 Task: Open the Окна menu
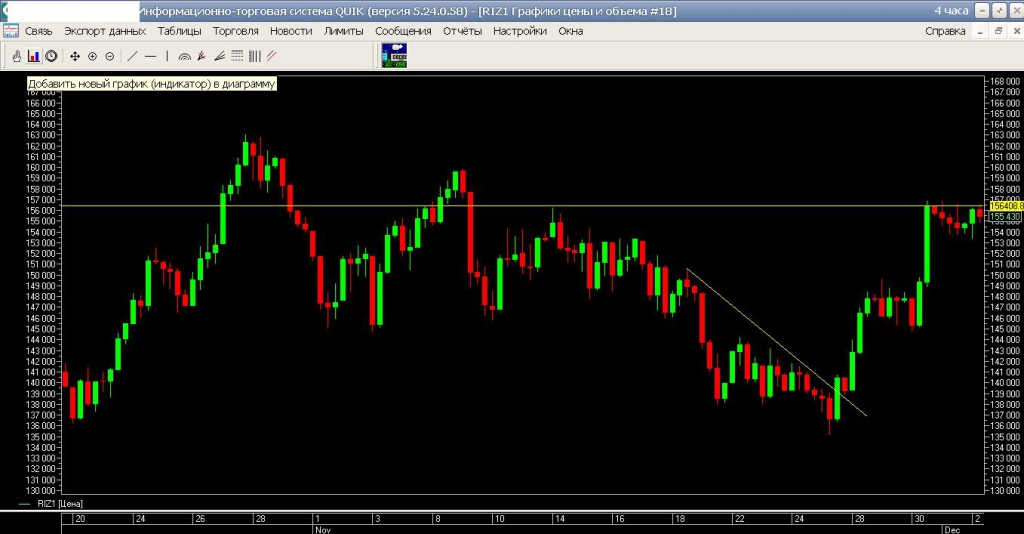point(571,31)
